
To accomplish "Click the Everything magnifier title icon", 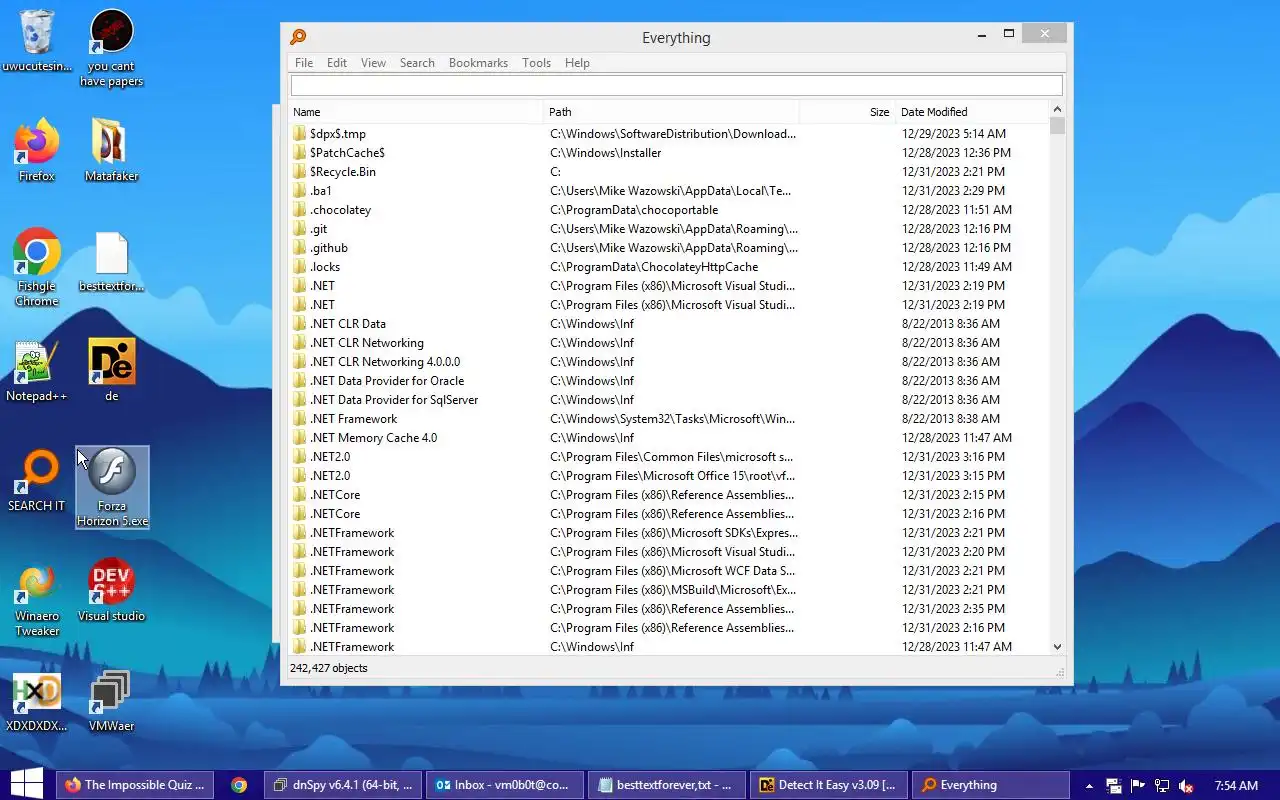I will point(298,38).
